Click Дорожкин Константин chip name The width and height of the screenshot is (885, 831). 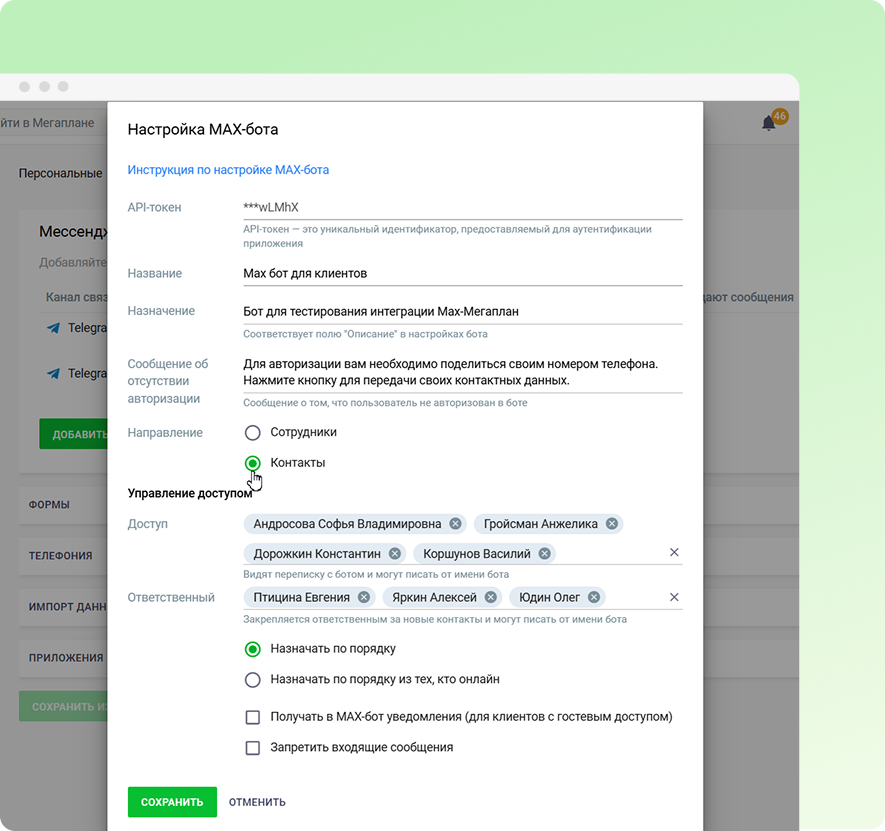click(317, 554)
